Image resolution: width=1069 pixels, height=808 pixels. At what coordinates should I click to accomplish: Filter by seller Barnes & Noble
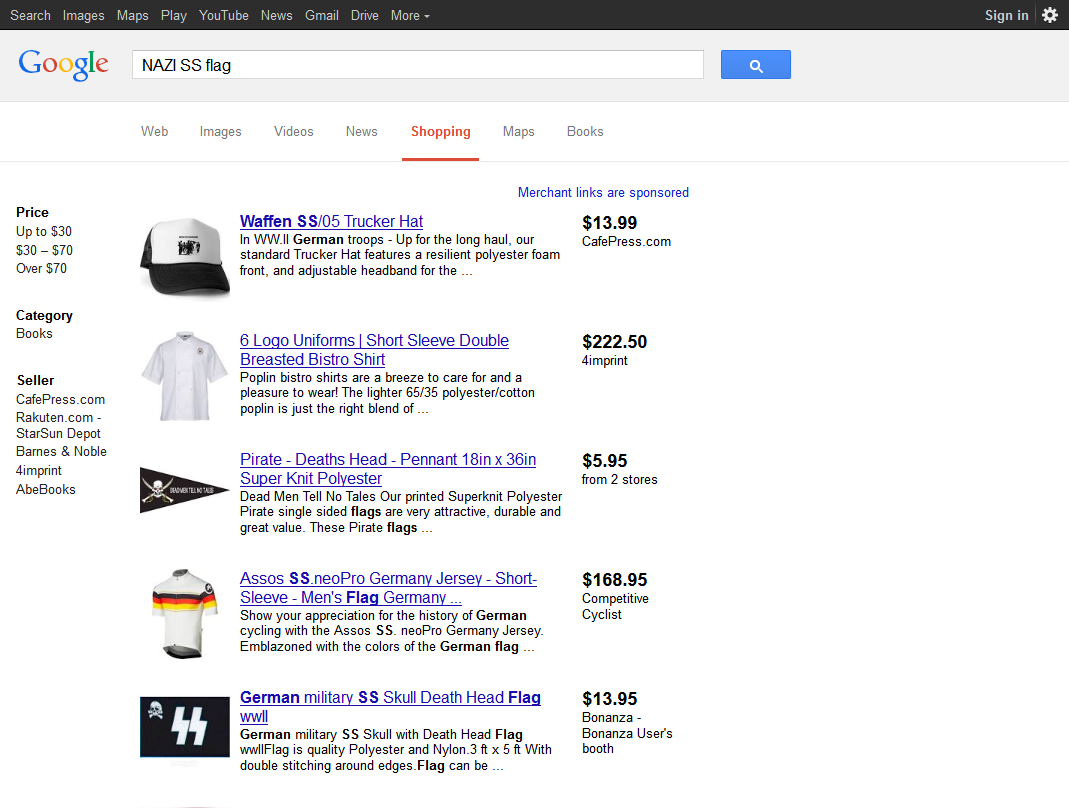click(61, 451)
